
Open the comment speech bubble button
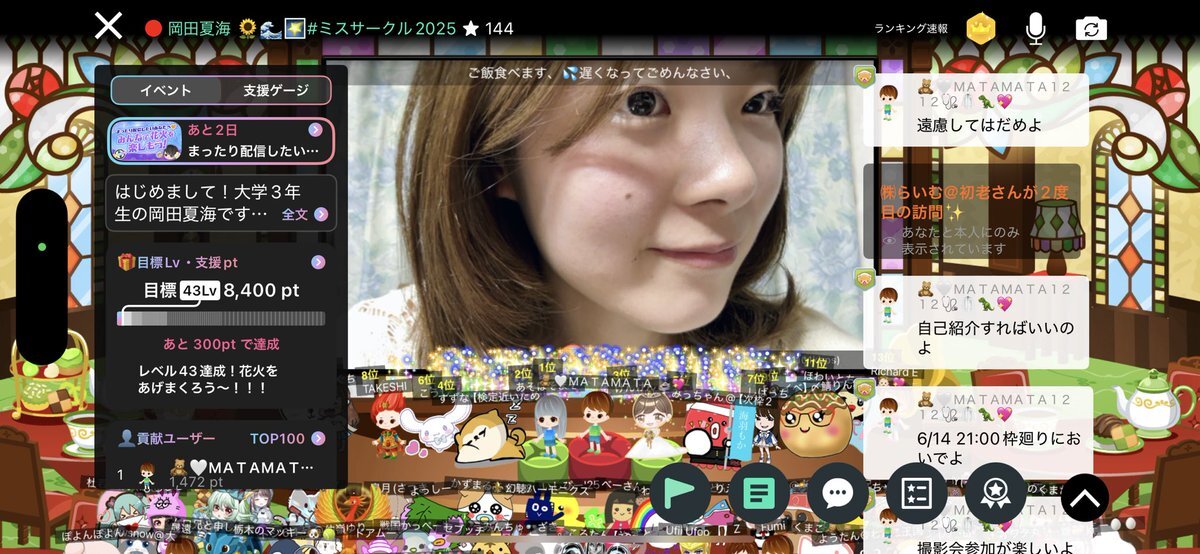click(837, 493)
